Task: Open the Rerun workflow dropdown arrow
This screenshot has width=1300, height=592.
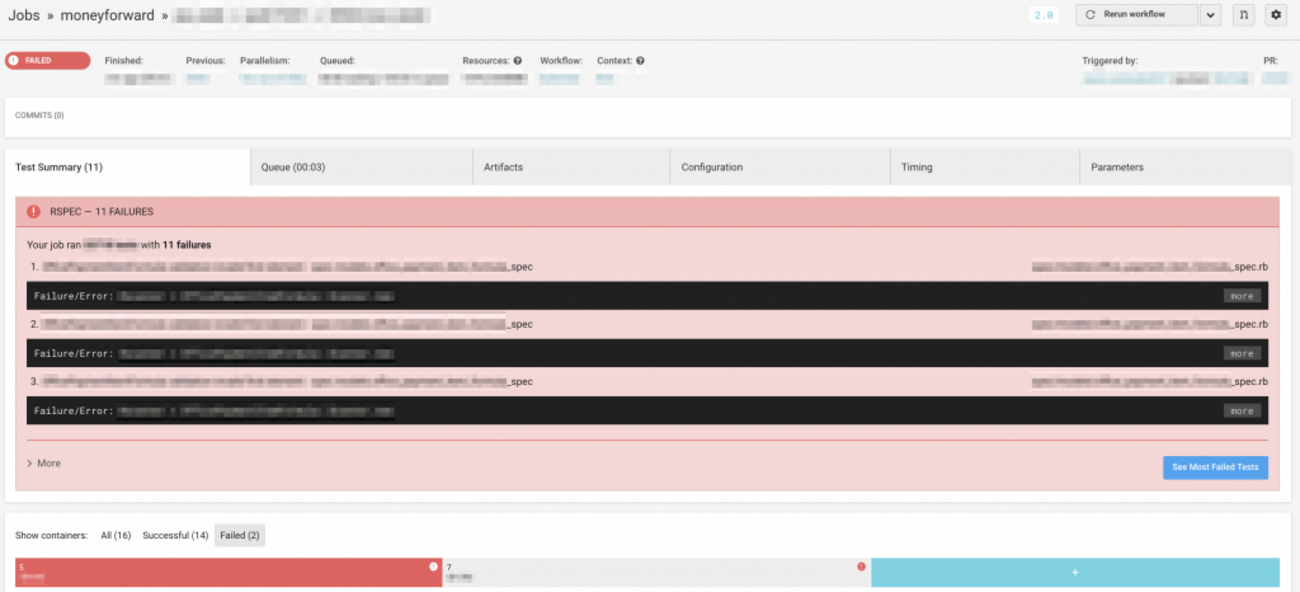Action: click(x=1210, y=15)
